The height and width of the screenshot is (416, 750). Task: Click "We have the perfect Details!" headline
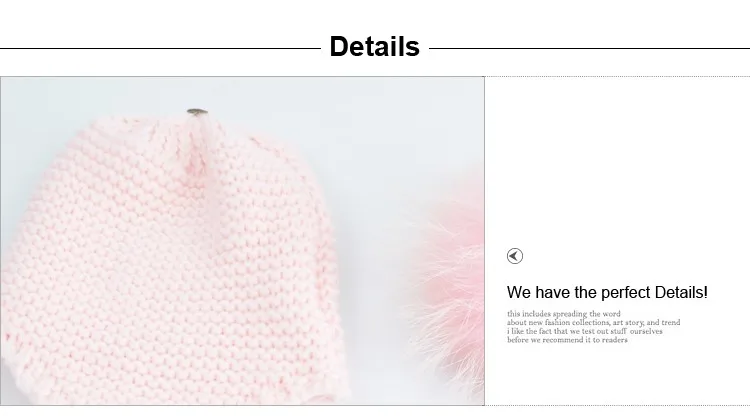click(x=607, y=292)
